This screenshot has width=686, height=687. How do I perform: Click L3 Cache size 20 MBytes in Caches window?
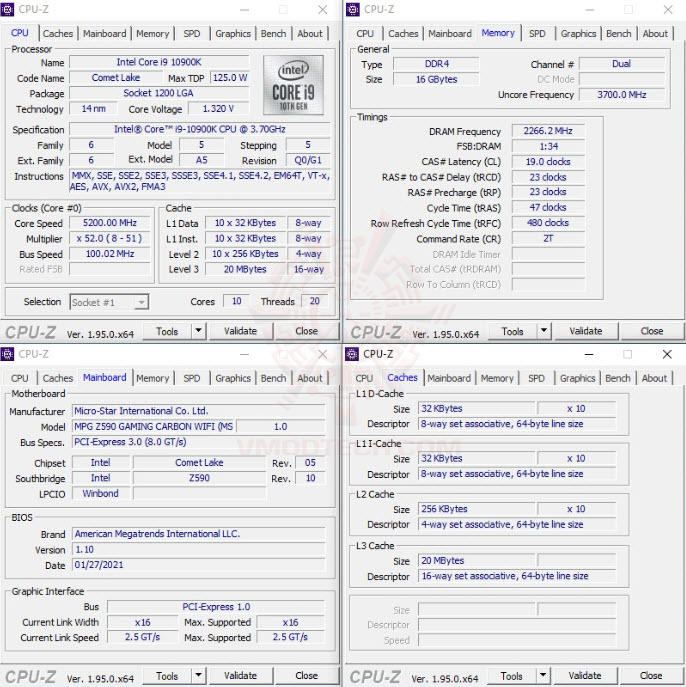pos(477,561)
